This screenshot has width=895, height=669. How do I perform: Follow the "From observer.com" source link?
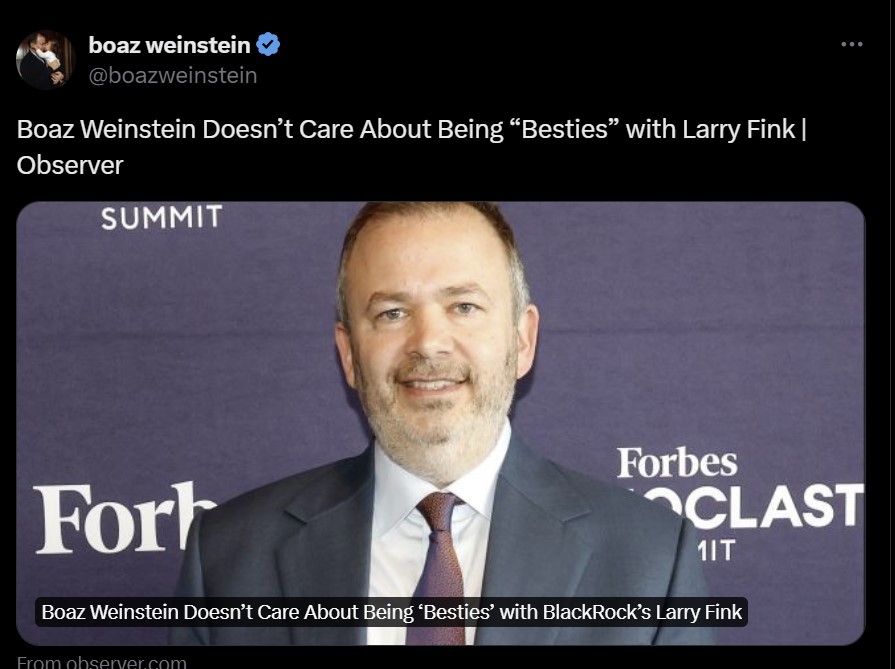[102, 661]
